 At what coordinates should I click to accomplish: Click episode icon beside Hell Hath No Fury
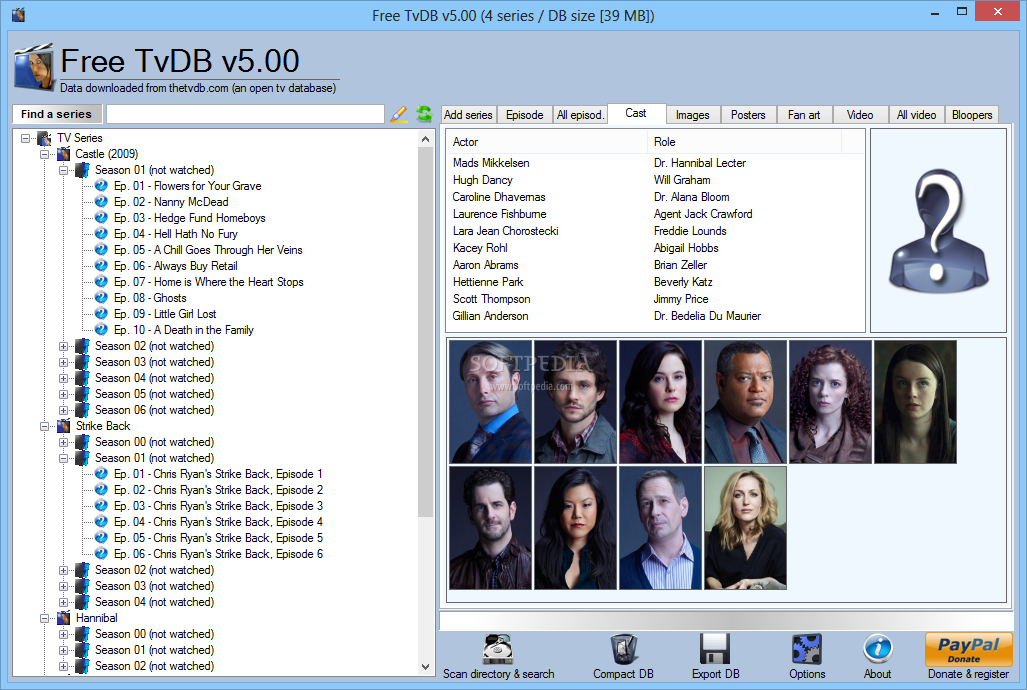click(x=101, y=234)
